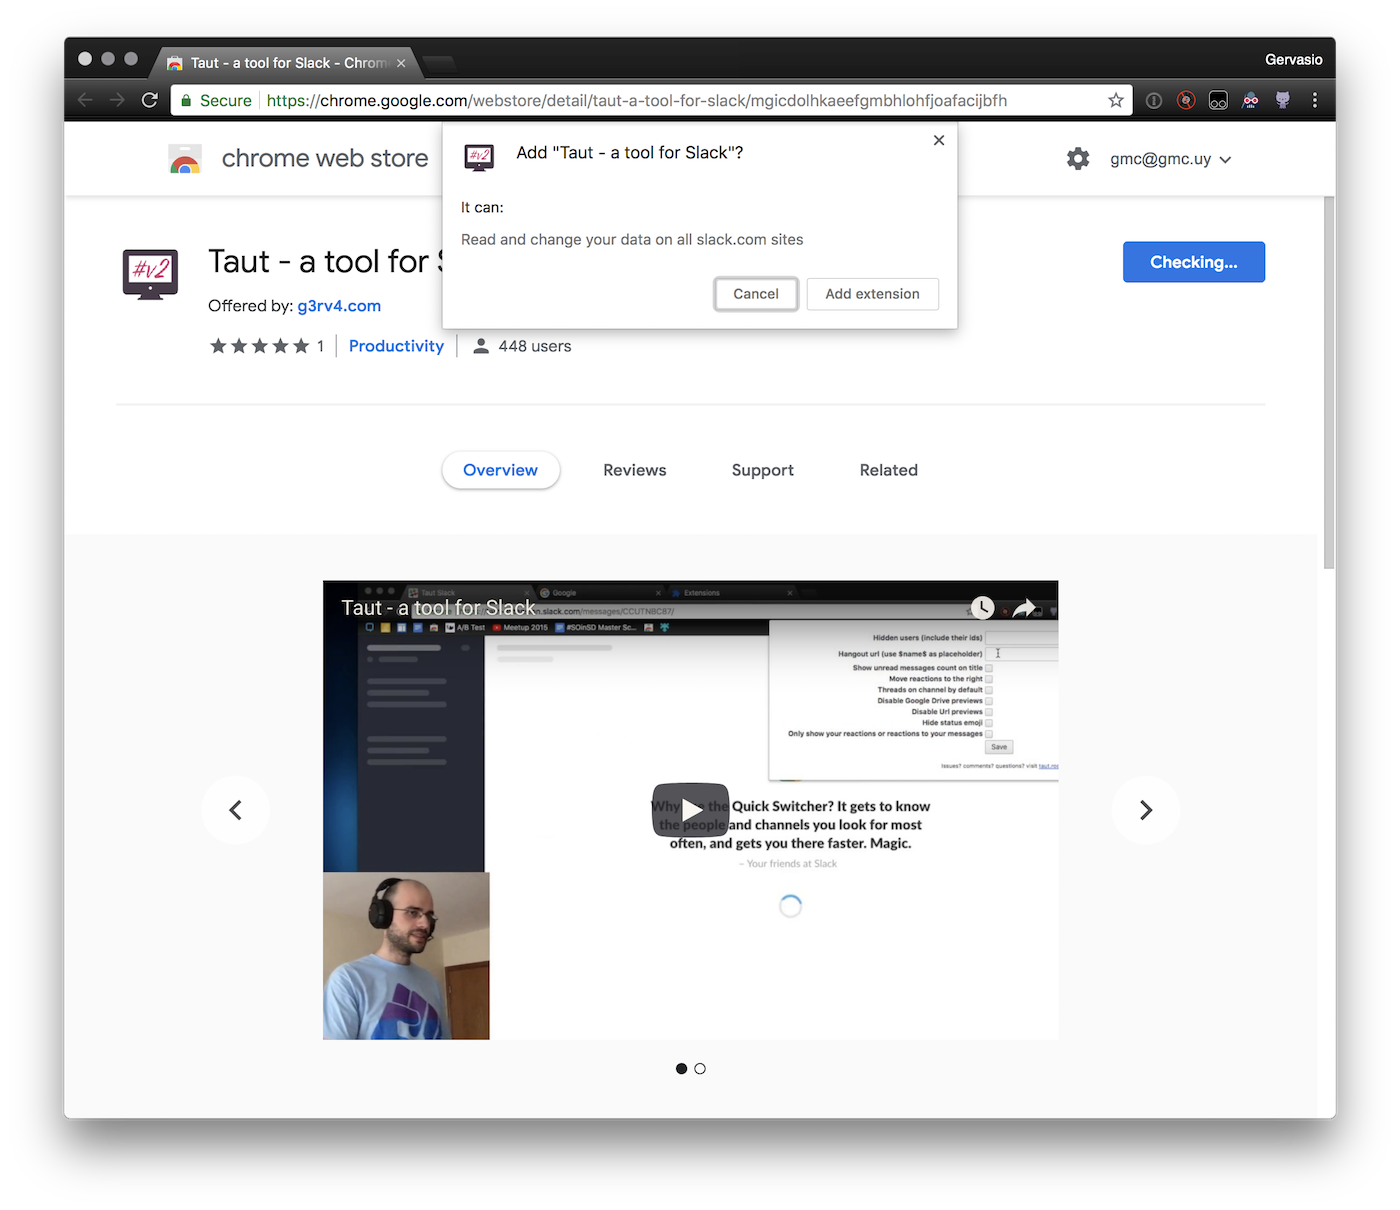Bookmark page with star icon
This screenshot has width=1400, height=1210.
[1116, 100]
